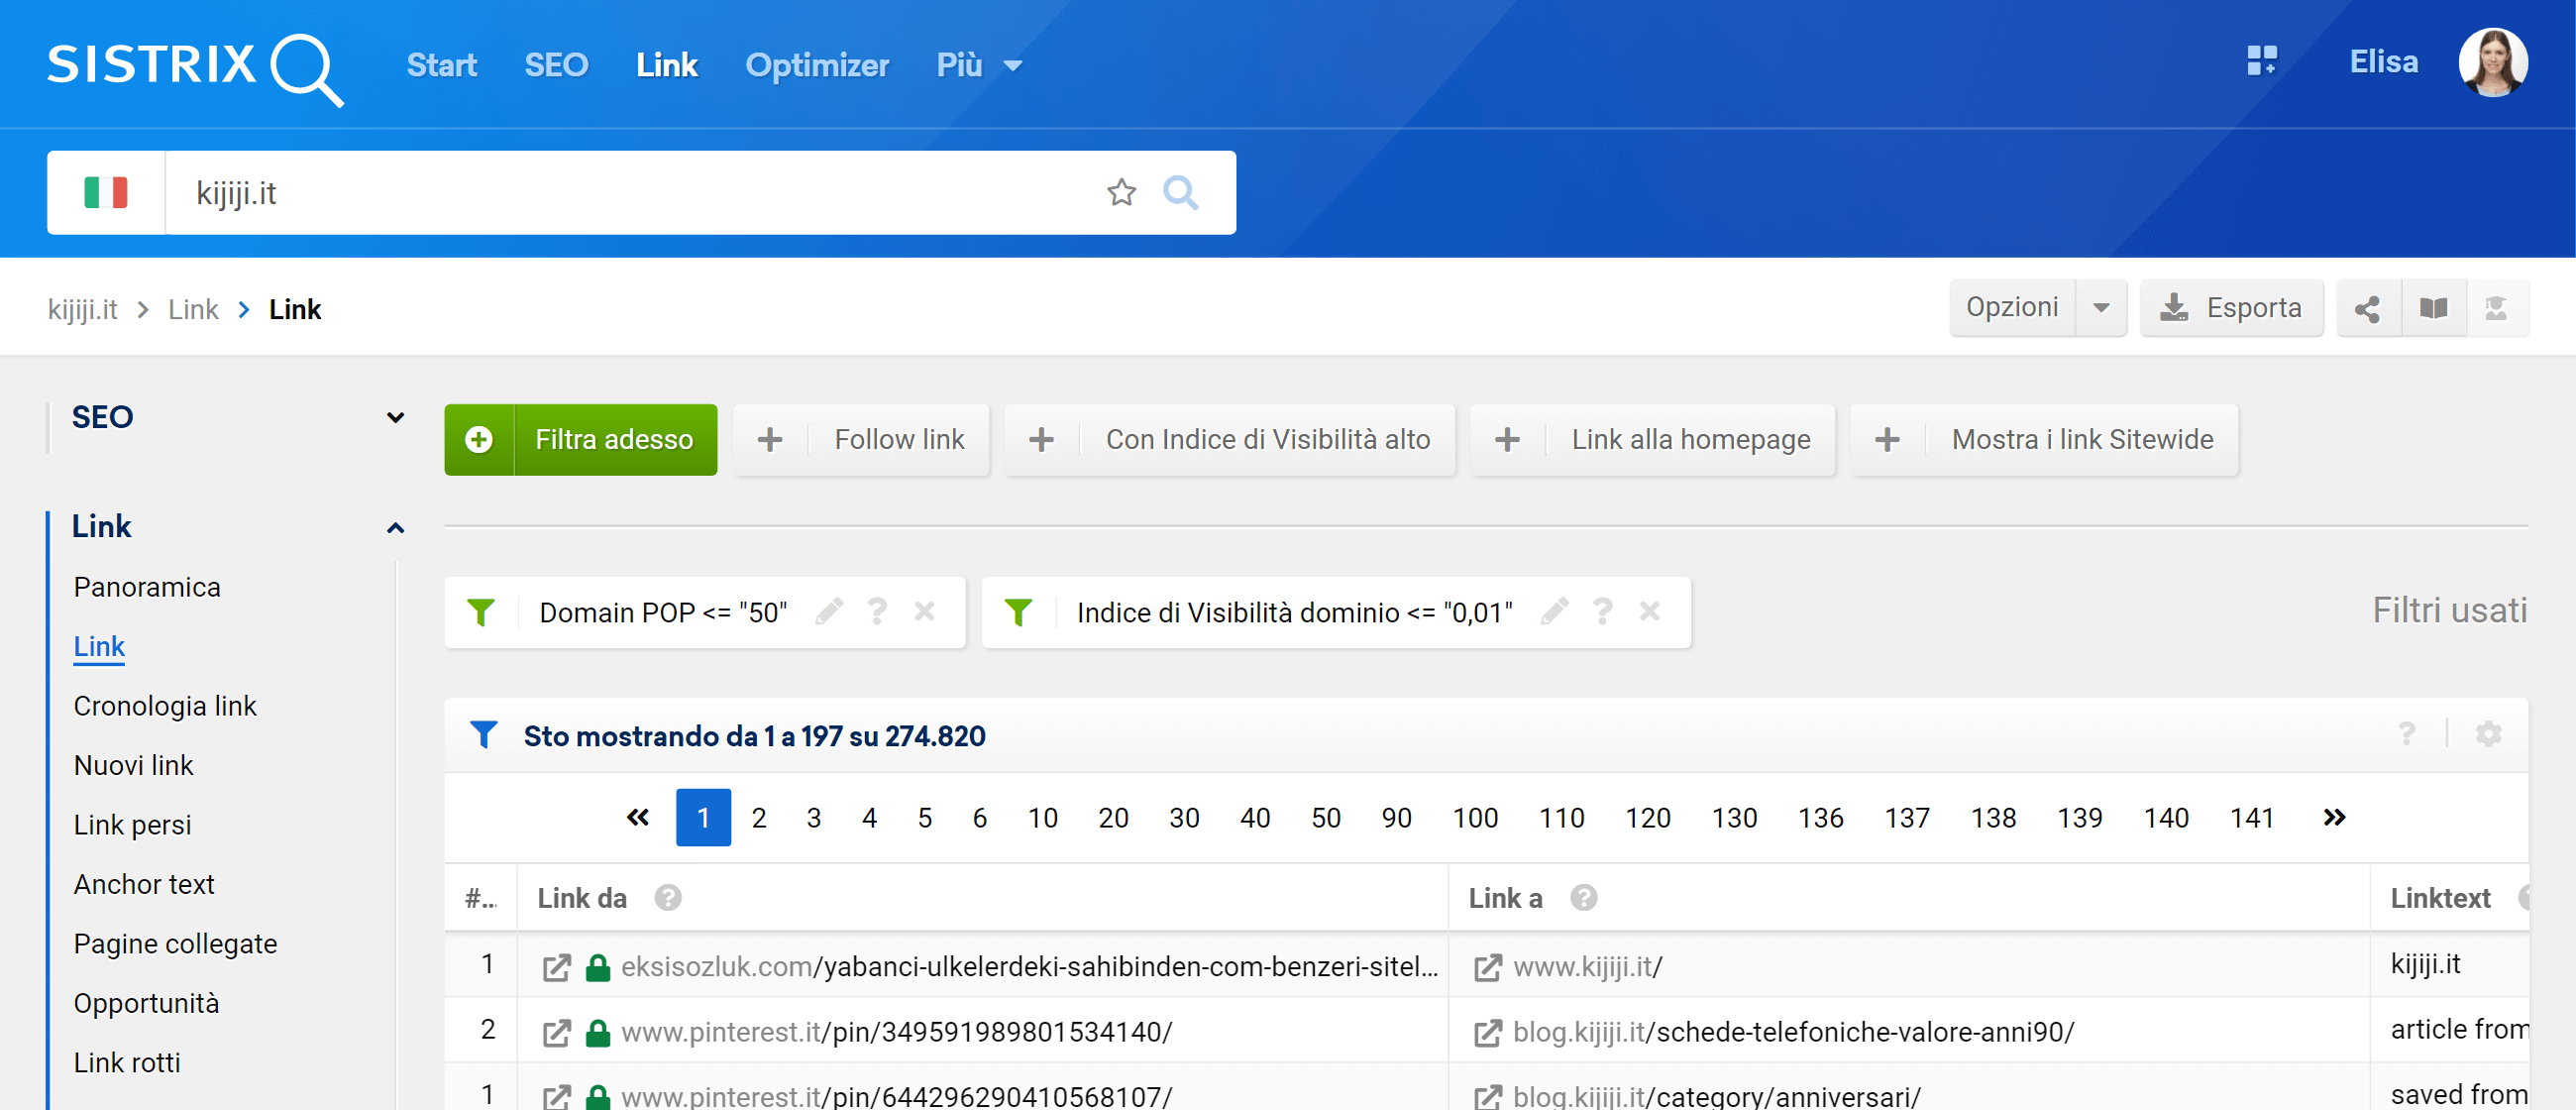Switch to the SEO tab in header
The image size is (2576, 1110).
(556, 65)
